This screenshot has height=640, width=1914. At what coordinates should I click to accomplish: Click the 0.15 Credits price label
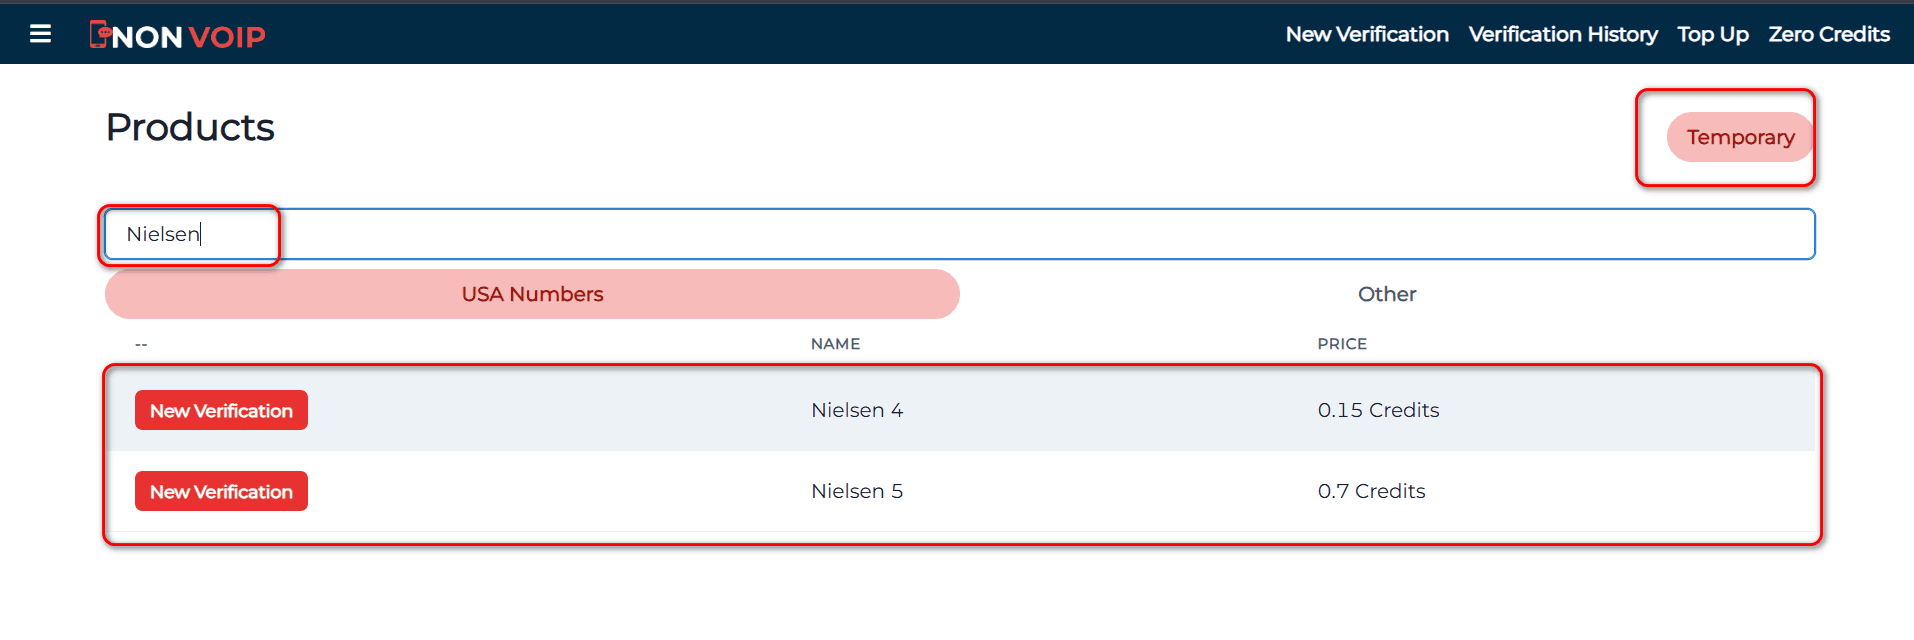pos(1378,409)
